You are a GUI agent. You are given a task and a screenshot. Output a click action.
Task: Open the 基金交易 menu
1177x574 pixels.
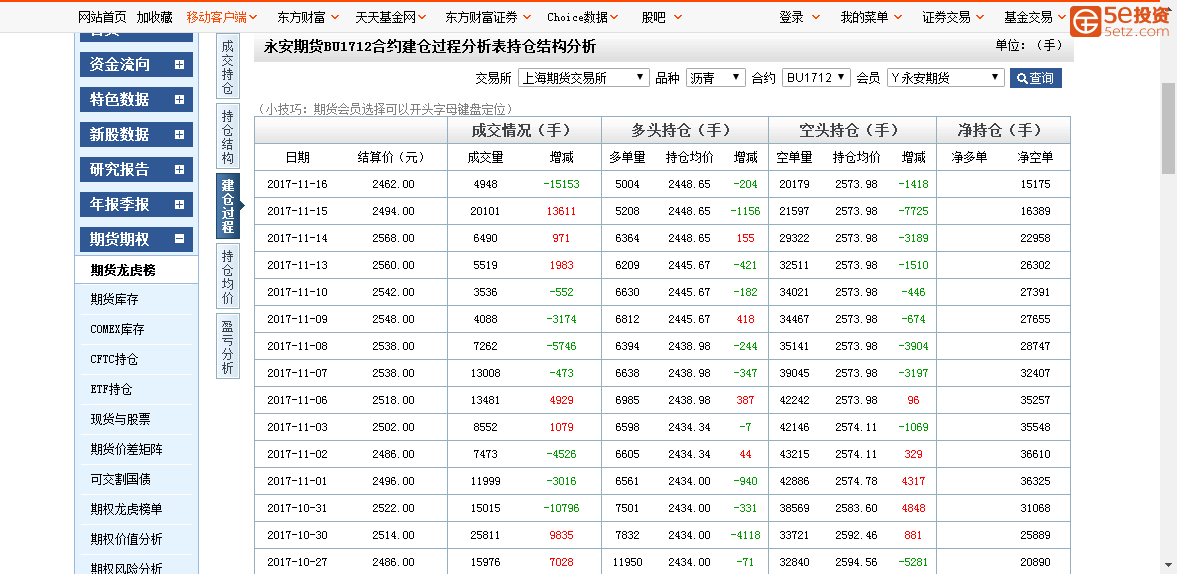[1035, 17]
